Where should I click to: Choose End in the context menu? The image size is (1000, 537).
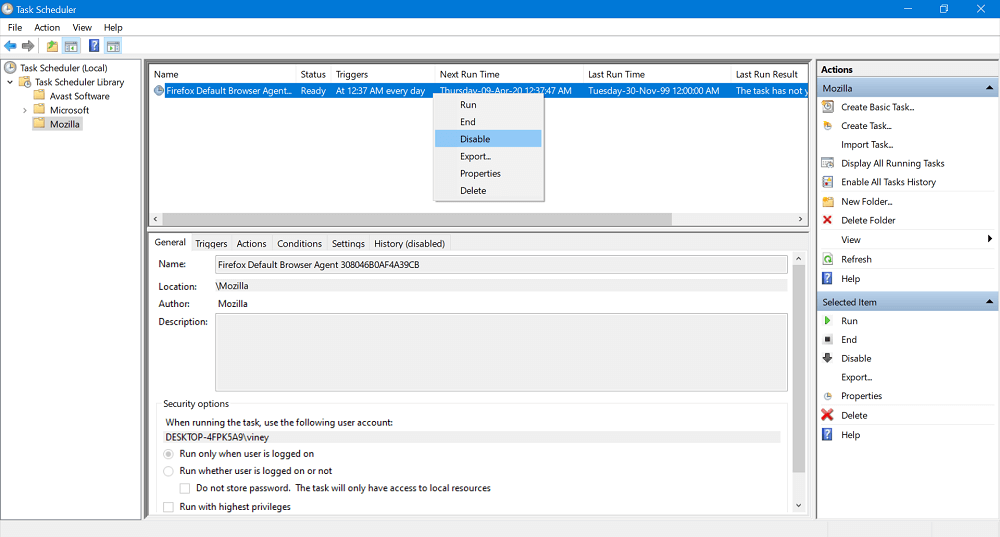(x=488, y=122)
